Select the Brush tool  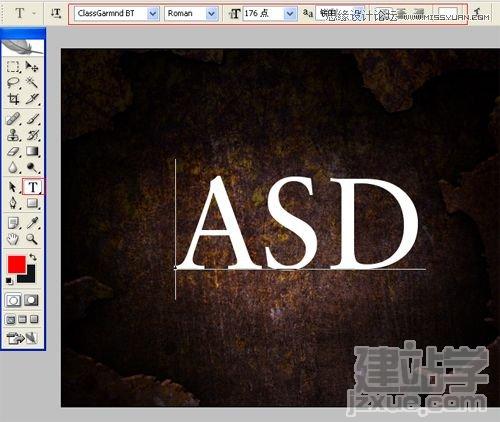point(32,119)
